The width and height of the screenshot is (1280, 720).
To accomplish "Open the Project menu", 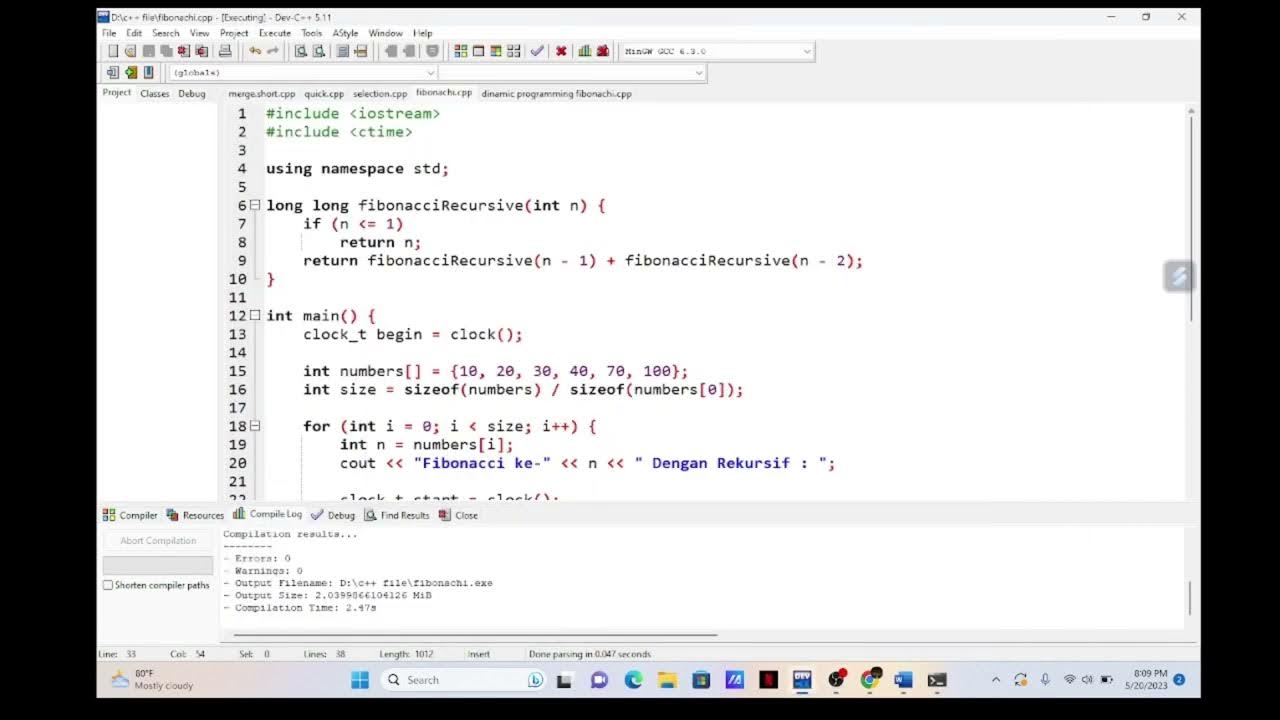I will pos(234,33).
